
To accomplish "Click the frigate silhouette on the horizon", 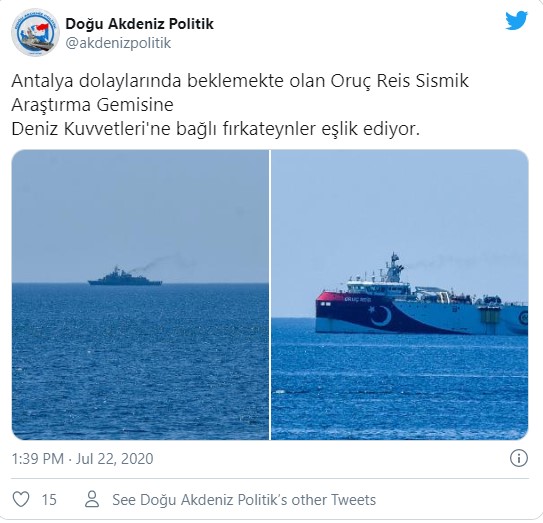I will [125, 276].
